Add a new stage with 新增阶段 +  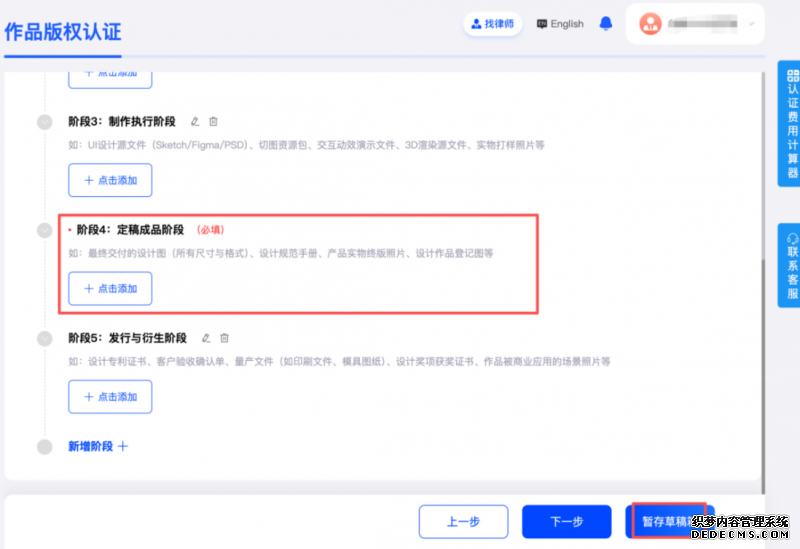98,446
